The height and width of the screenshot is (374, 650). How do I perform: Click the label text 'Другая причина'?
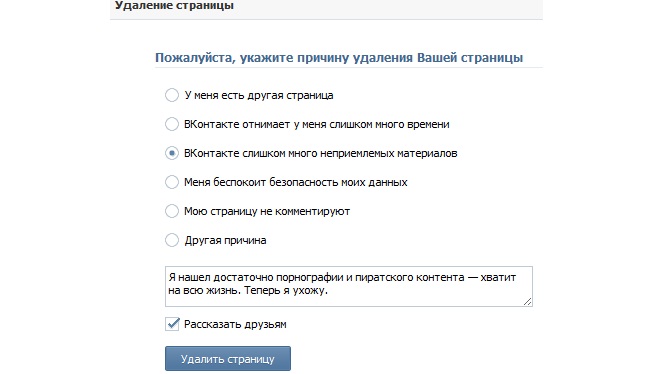[x=225, y=240]
